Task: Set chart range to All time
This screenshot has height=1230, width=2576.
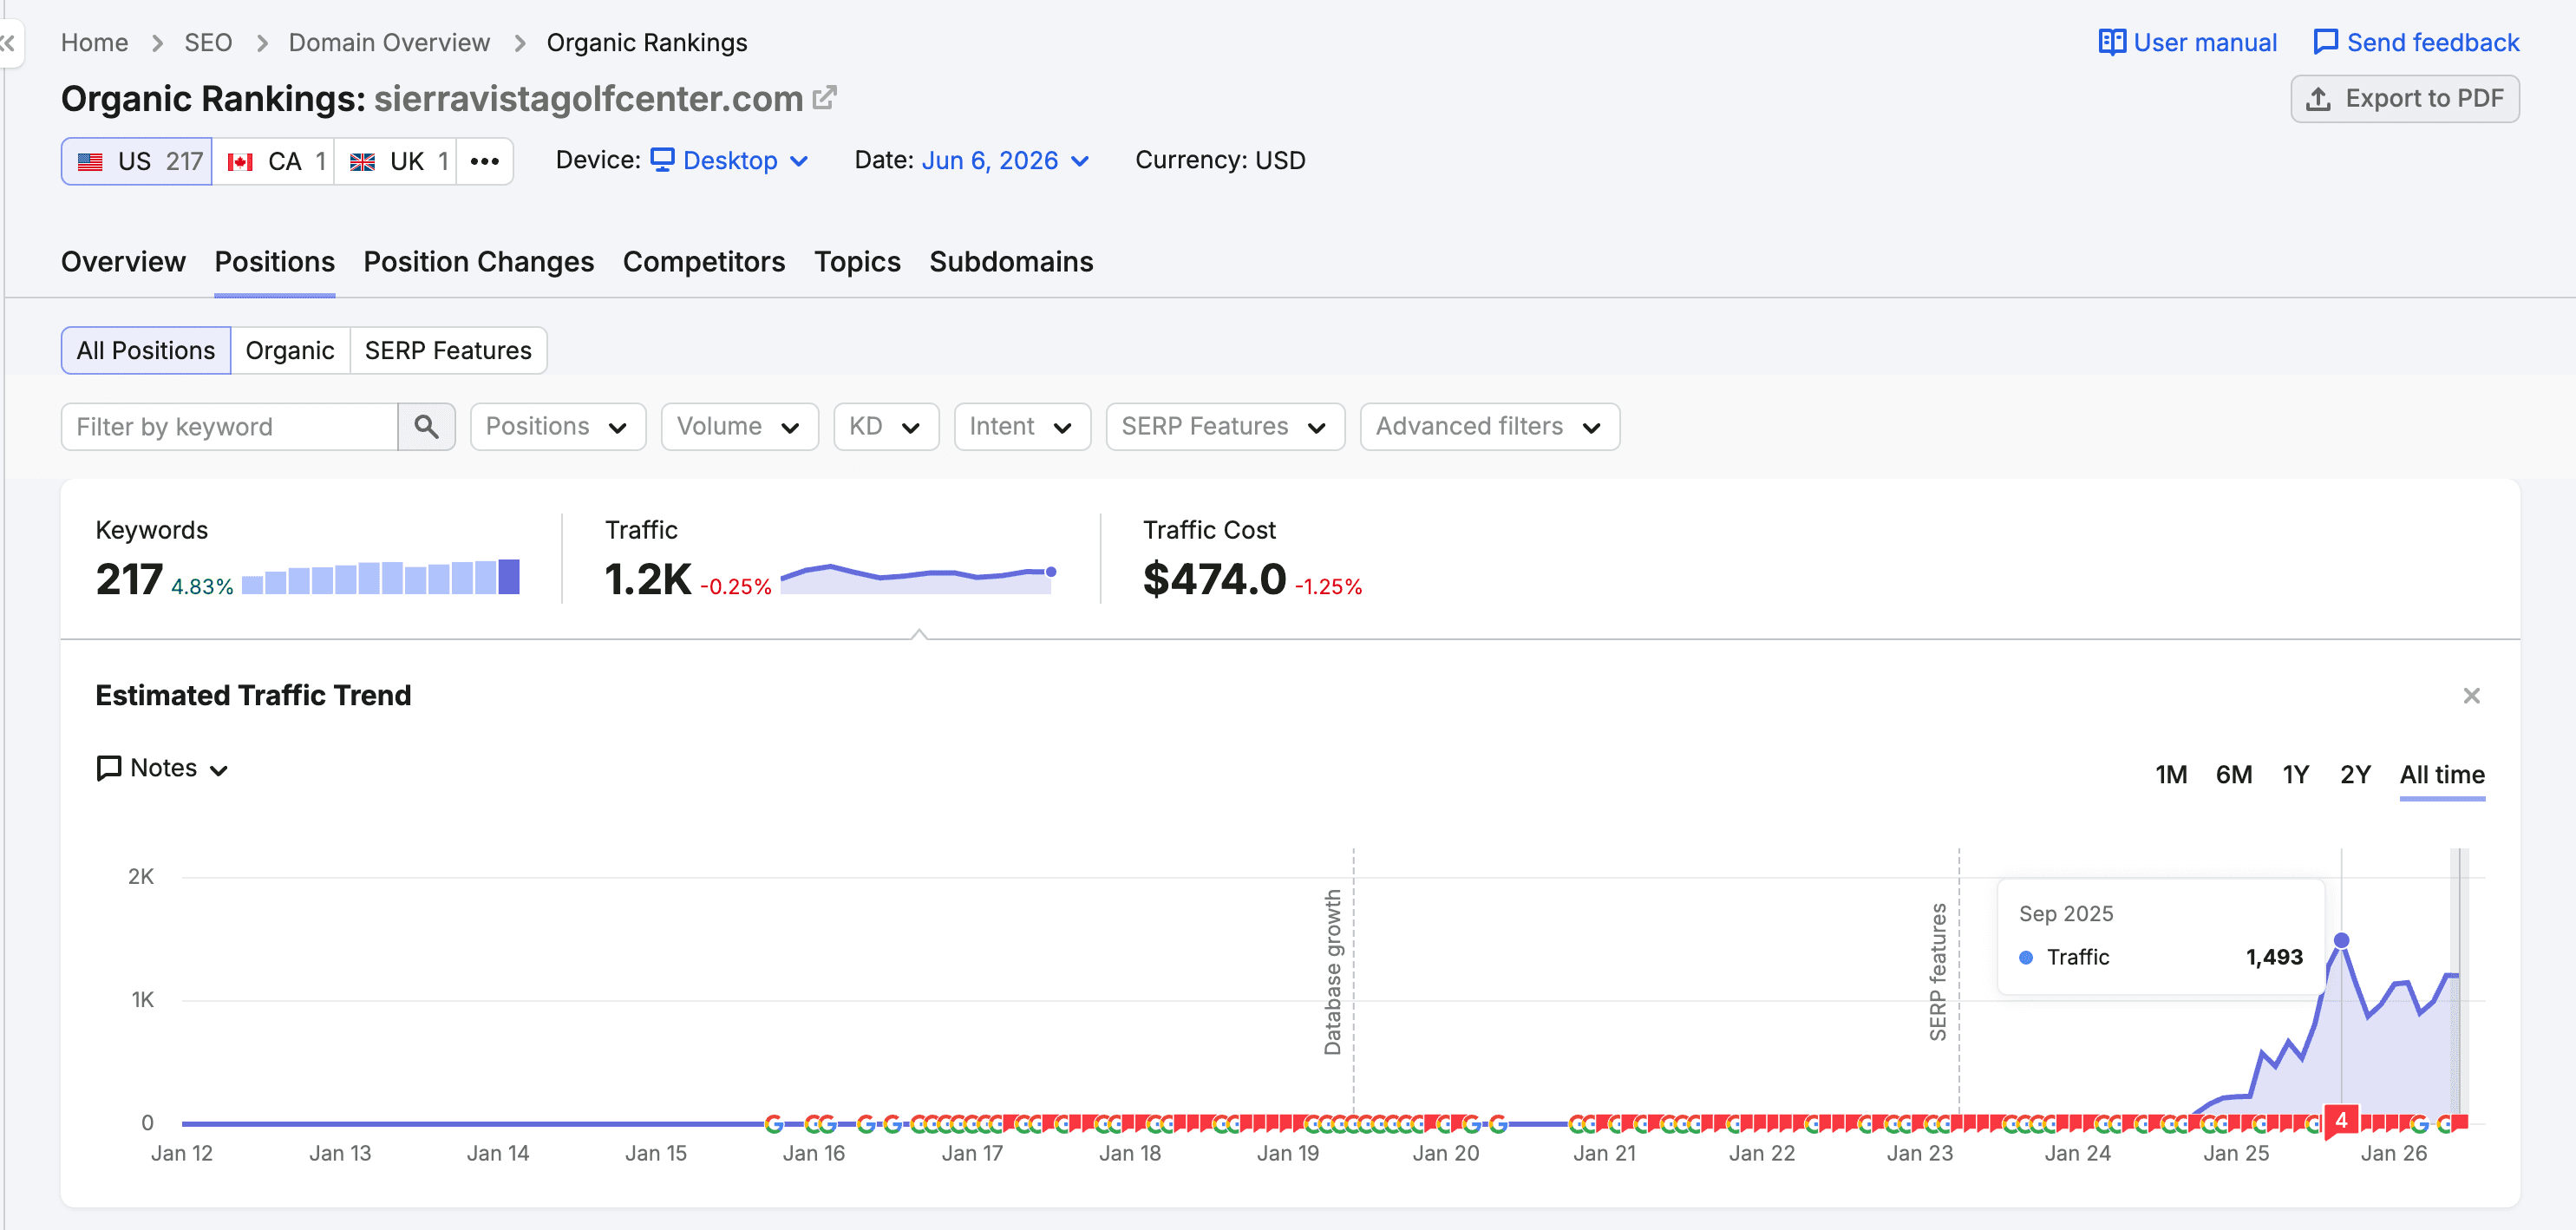Action: point(2442,775)
